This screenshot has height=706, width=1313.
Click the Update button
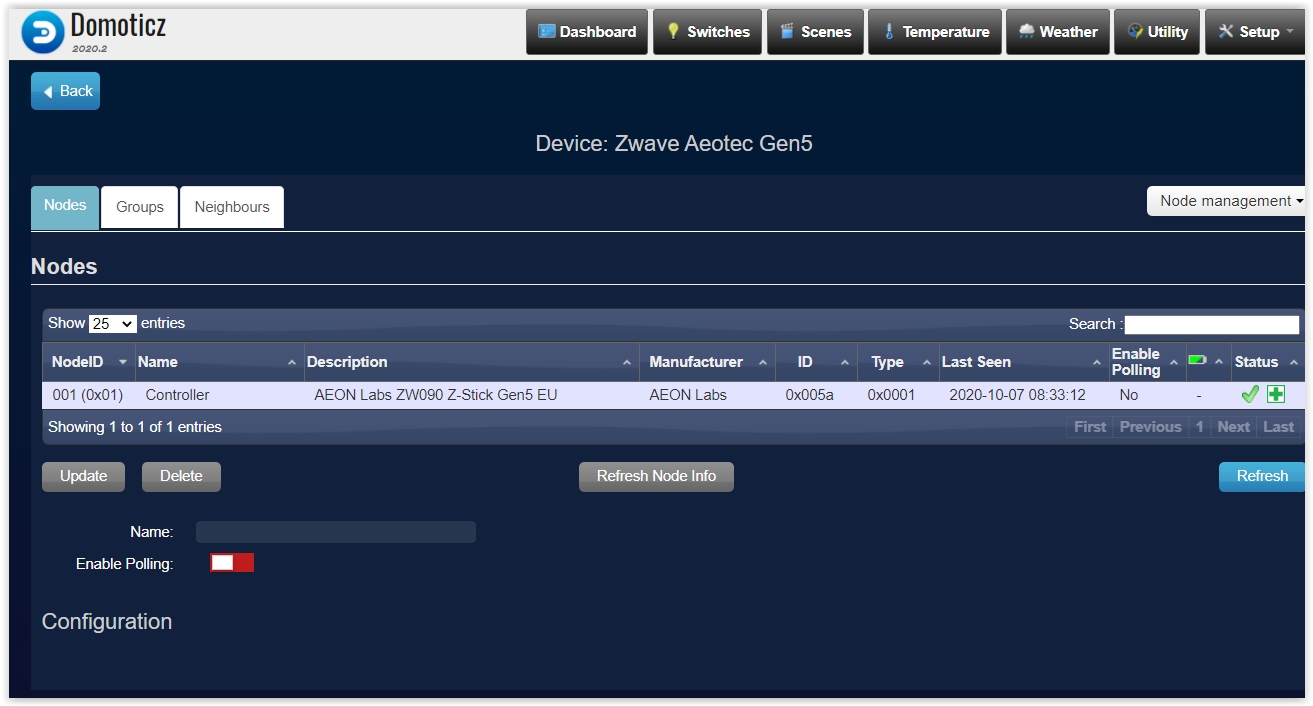click(x=83, y=477)
